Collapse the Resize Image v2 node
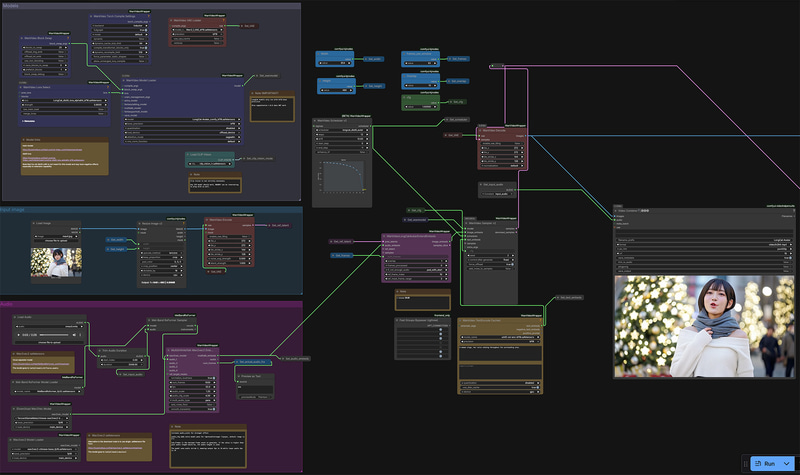Screen dimensions: 800x475 pos(140,224)
